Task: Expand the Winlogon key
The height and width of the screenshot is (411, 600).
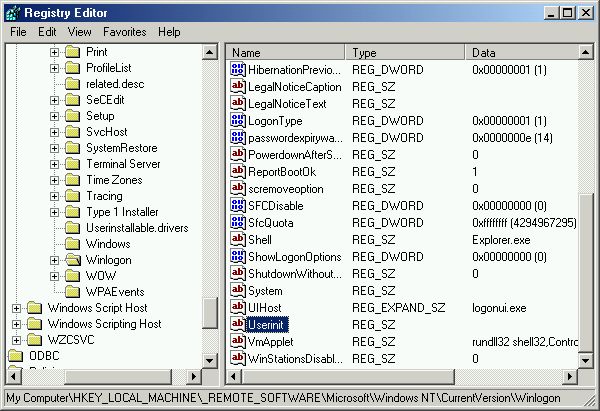Action: pos(54,260)
